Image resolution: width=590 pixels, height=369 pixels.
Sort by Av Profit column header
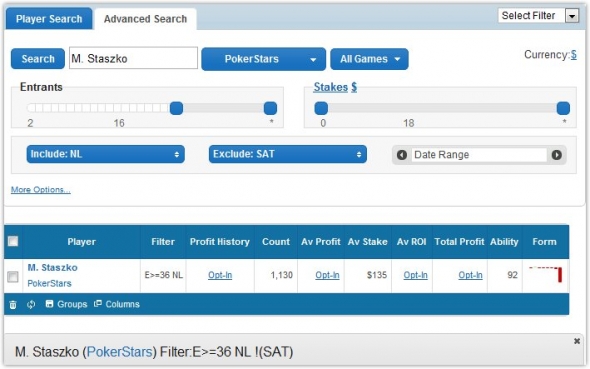pyautogui.click(x=321, y=242)
